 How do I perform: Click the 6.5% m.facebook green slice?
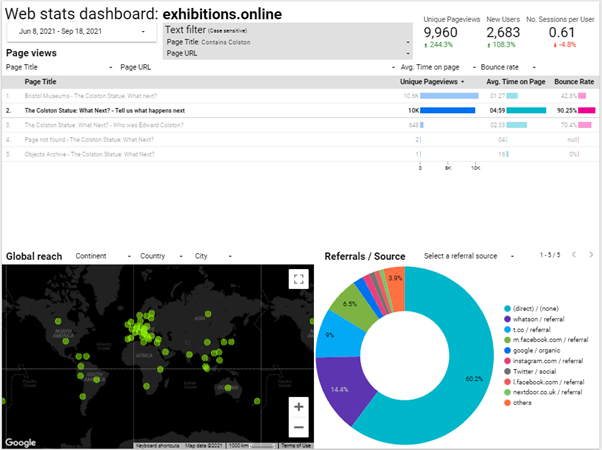(351, 305)
